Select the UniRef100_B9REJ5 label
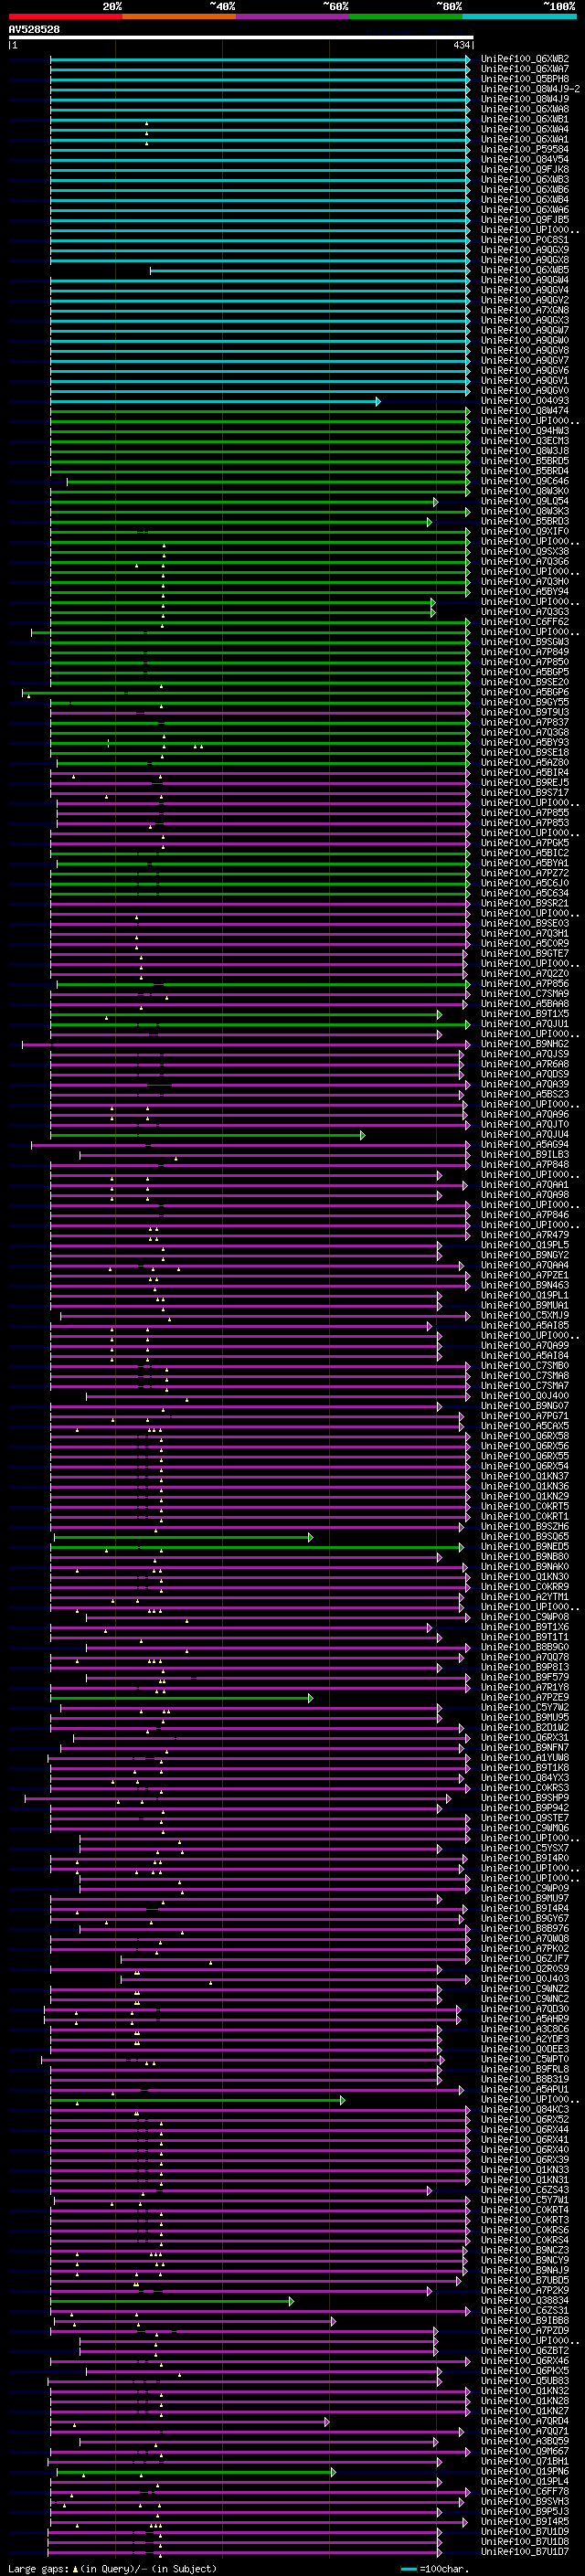The image size is (585, 2576). [525, 783]
